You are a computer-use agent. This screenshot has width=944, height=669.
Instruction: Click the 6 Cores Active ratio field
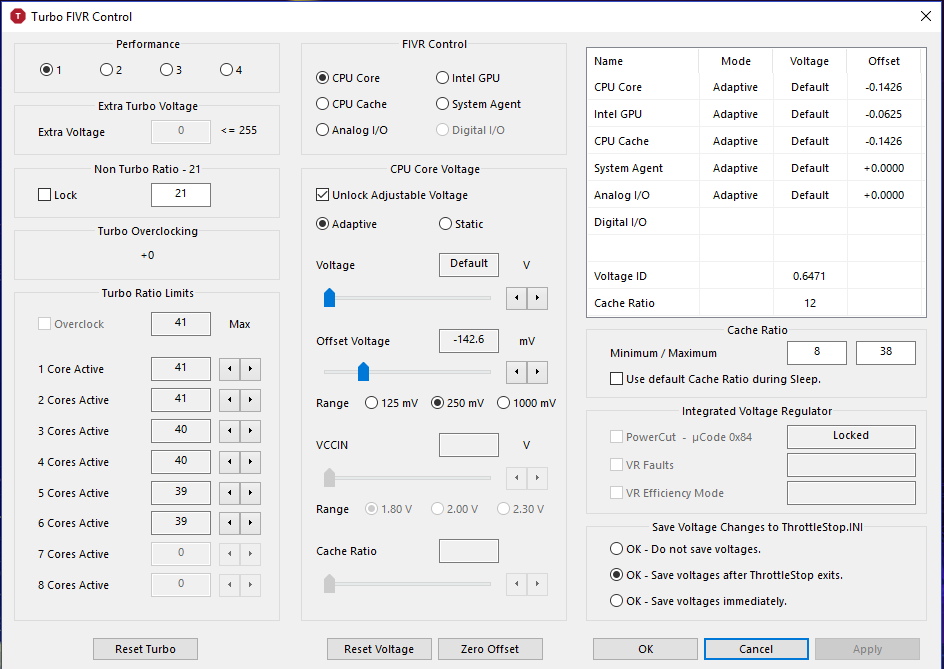coord(181,523)
